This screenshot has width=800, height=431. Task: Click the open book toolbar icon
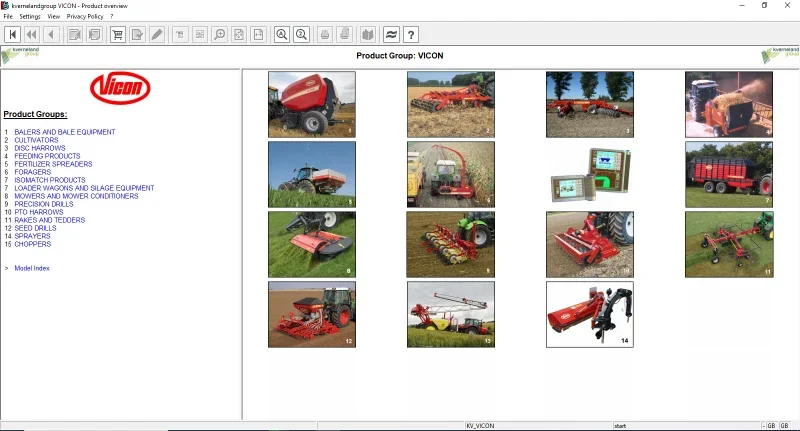click(367, 35)
